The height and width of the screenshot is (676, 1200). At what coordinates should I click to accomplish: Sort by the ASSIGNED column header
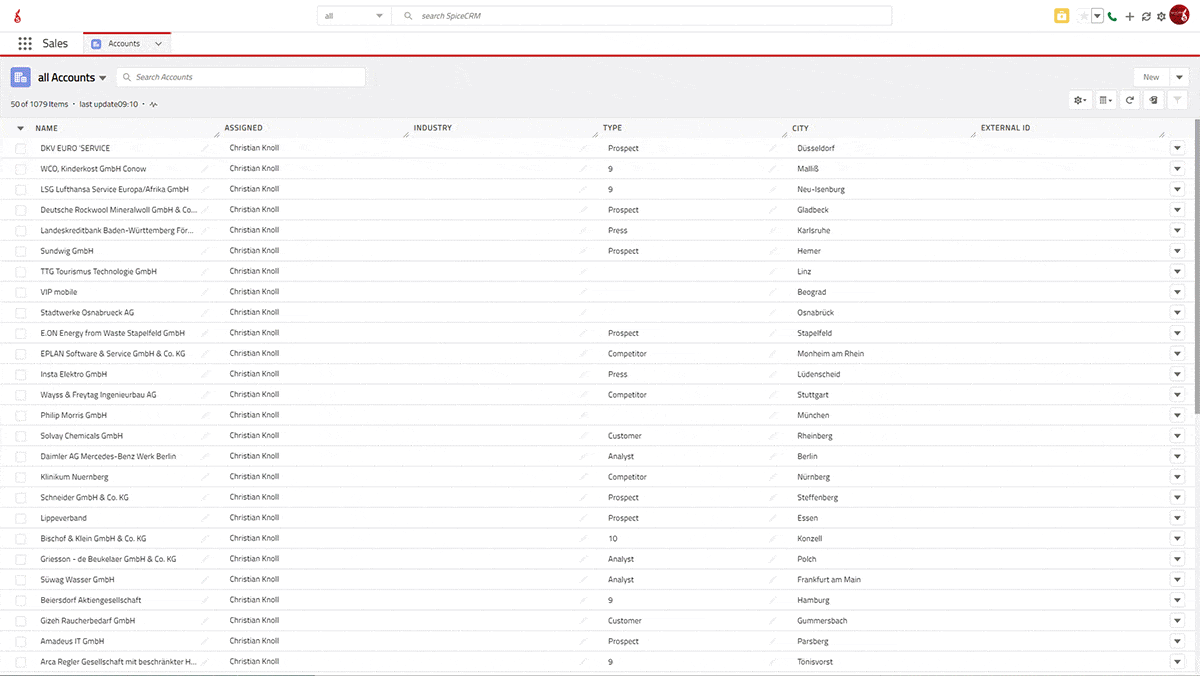click(x=244, y=128)
